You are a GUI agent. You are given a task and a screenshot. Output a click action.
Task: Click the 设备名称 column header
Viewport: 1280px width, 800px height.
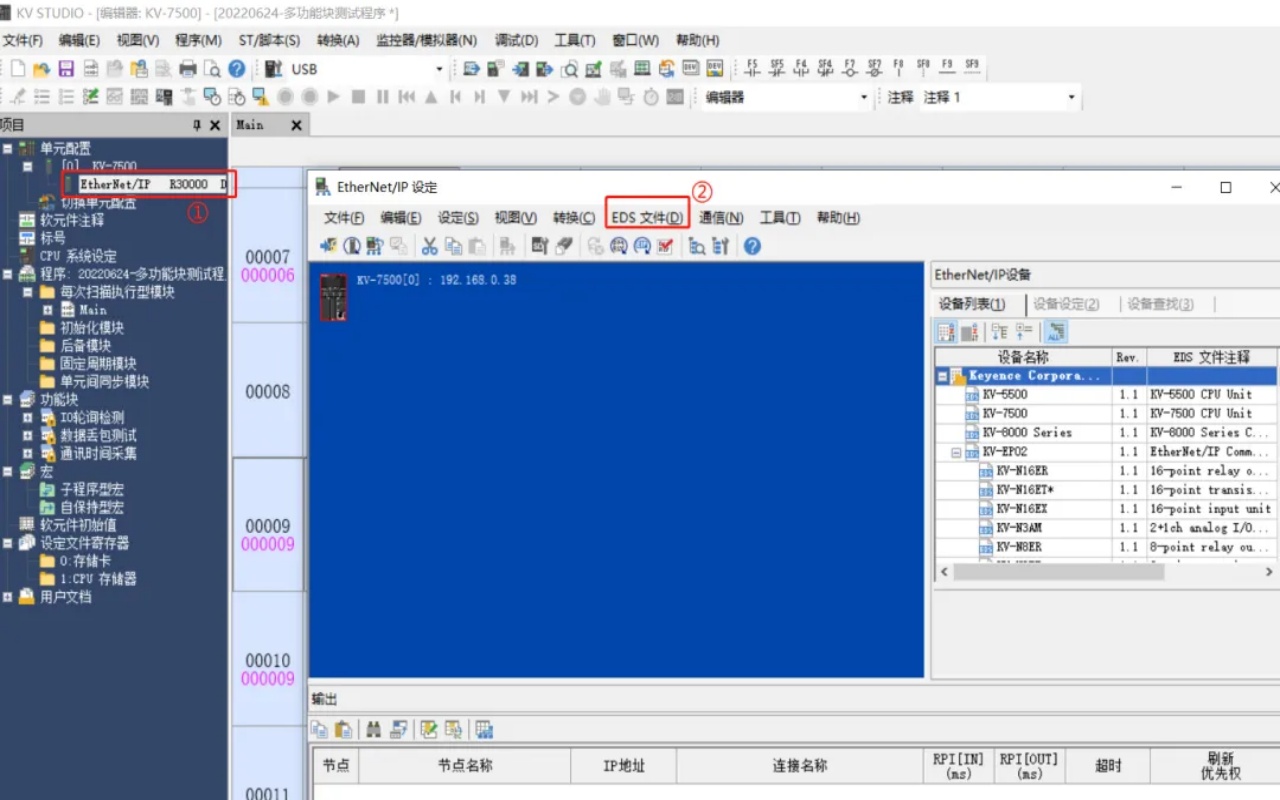point(1023,357)
